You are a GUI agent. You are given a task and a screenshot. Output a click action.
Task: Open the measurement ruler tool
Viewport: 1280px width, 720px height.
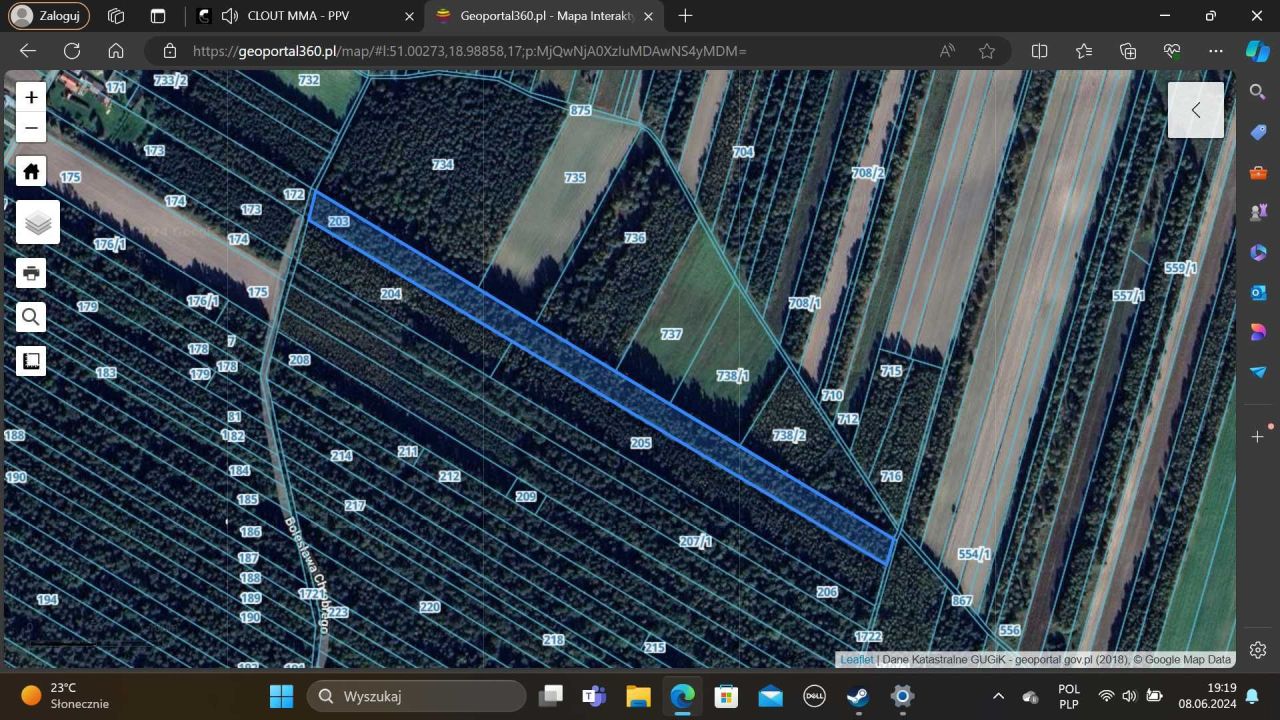point(31,361)
